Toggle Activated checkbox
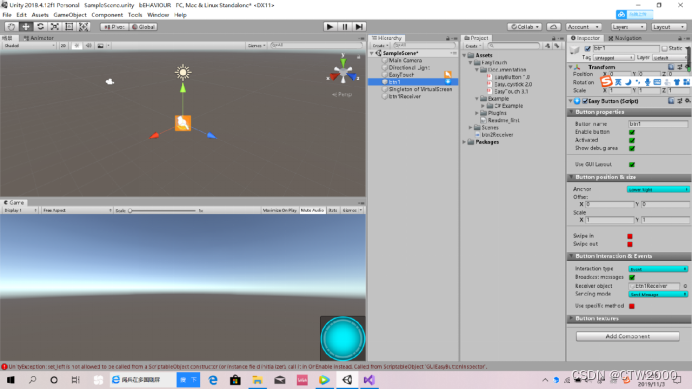693x390 pixels. point(632,140)
